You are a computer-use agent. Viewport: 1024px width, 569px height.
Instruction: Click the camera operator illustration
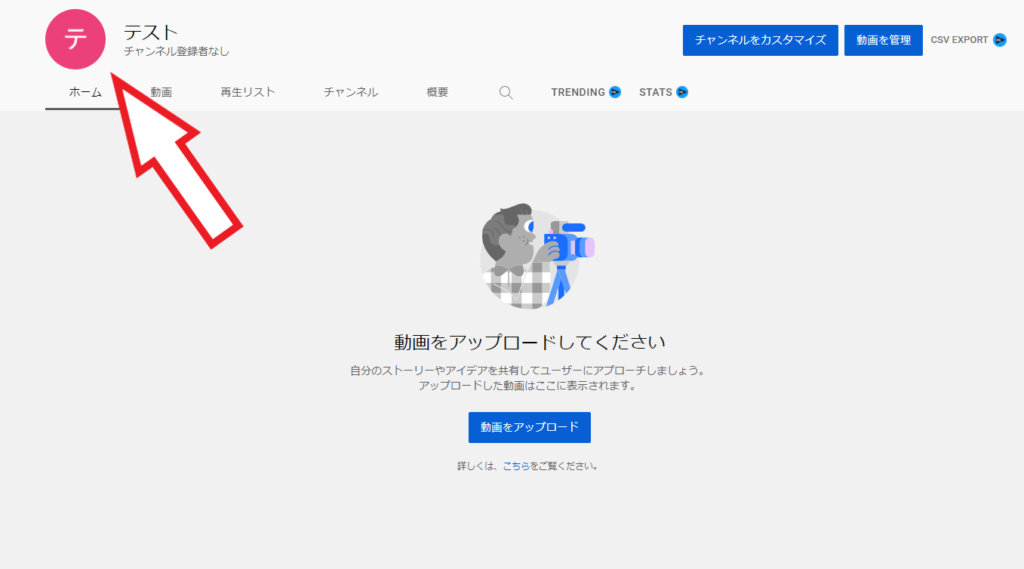click(x=537, y=256)
